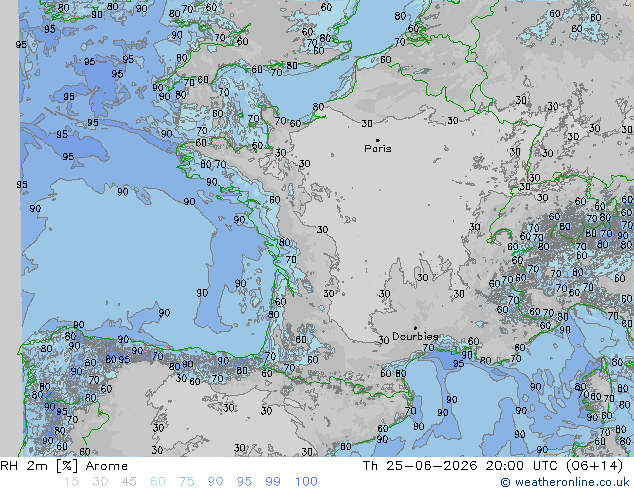Click legend value 100
This screenshot has height=490, width=634.
[306, 482]
